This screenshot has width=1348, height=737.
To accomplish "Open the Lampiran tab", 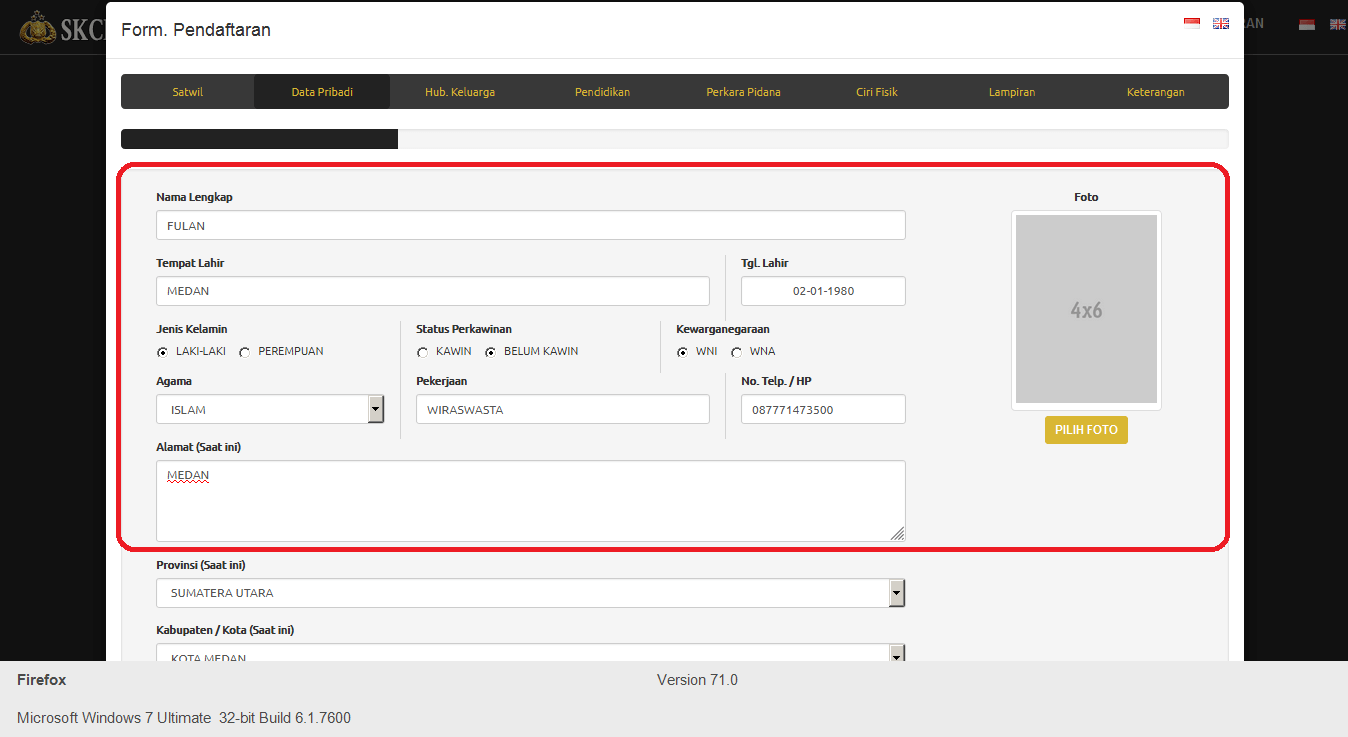I will [1012, 92].
